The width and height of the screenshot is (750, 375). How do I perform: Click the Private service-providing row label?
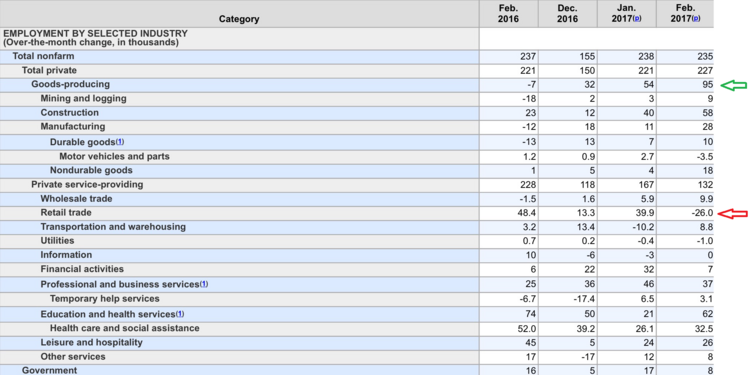coord(87,185)
